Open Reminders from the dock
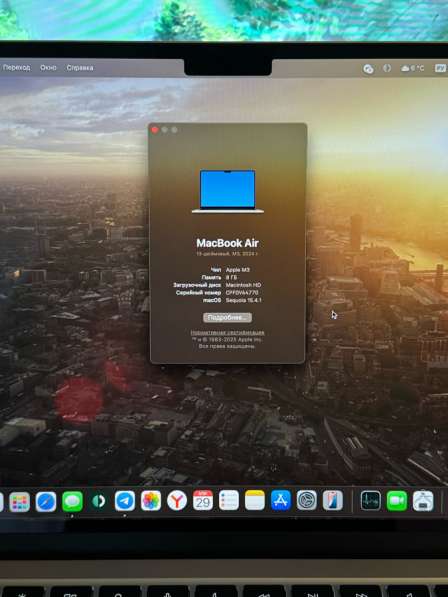This screenshot has height=597, width=448. (x=229, y=500)
